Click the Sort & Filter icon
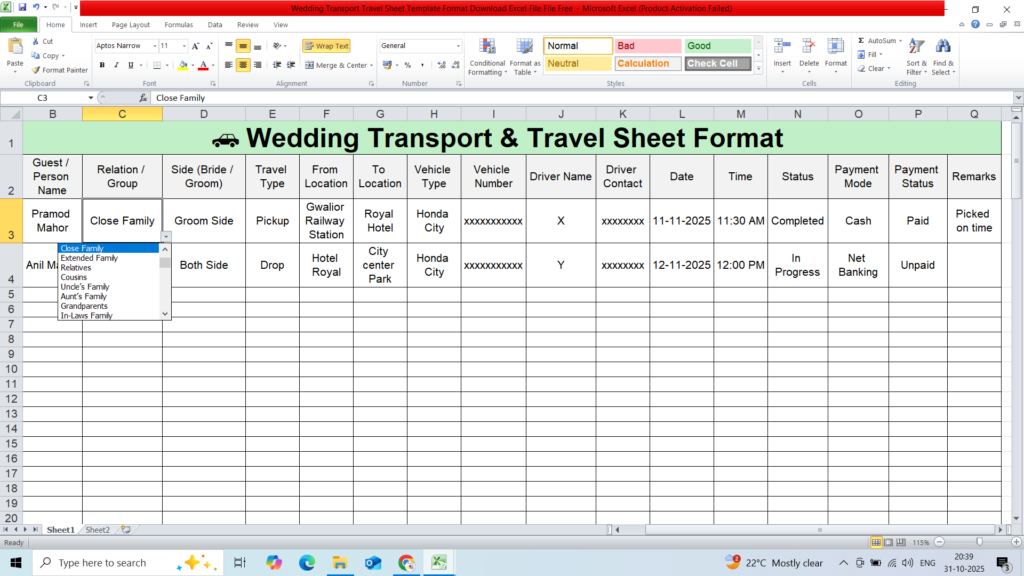This screenshot has height=576, width=1024. click(x=915, y=56)
